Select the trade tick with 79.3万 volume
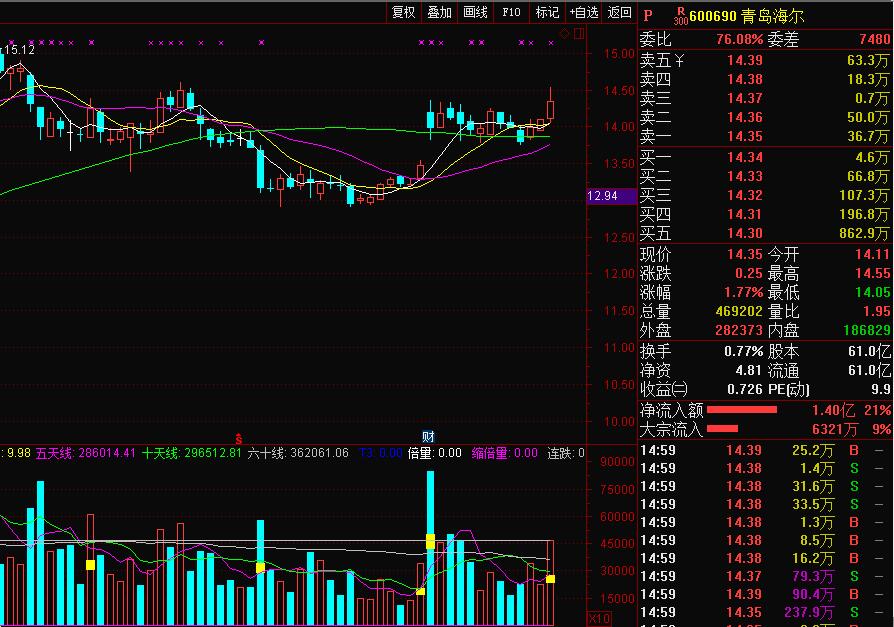 (x=765, y=576)
